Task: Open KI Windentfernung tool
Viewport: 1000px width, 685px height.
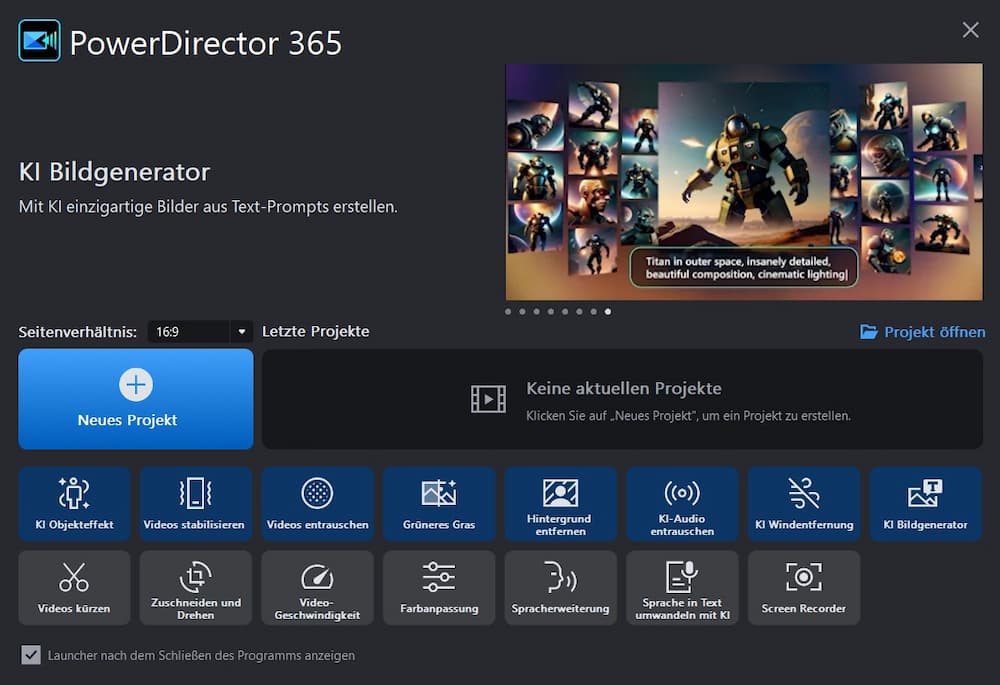Action: (804, 504)
